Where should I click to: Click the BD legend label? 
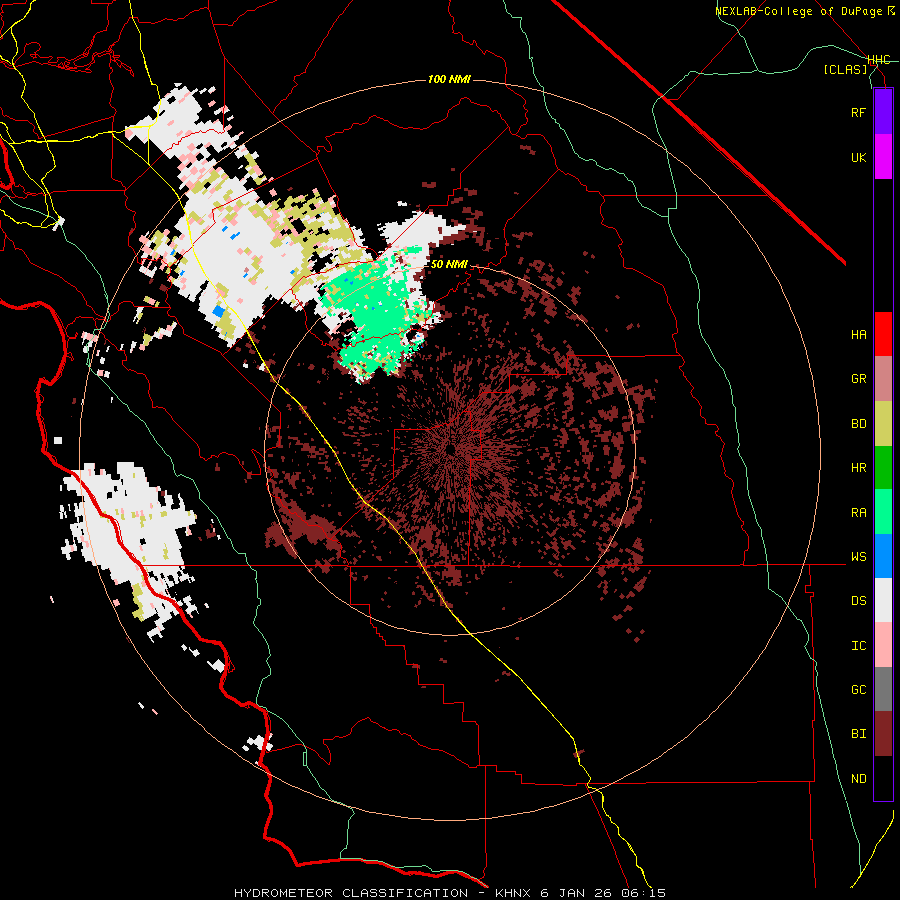coord(858,424)
